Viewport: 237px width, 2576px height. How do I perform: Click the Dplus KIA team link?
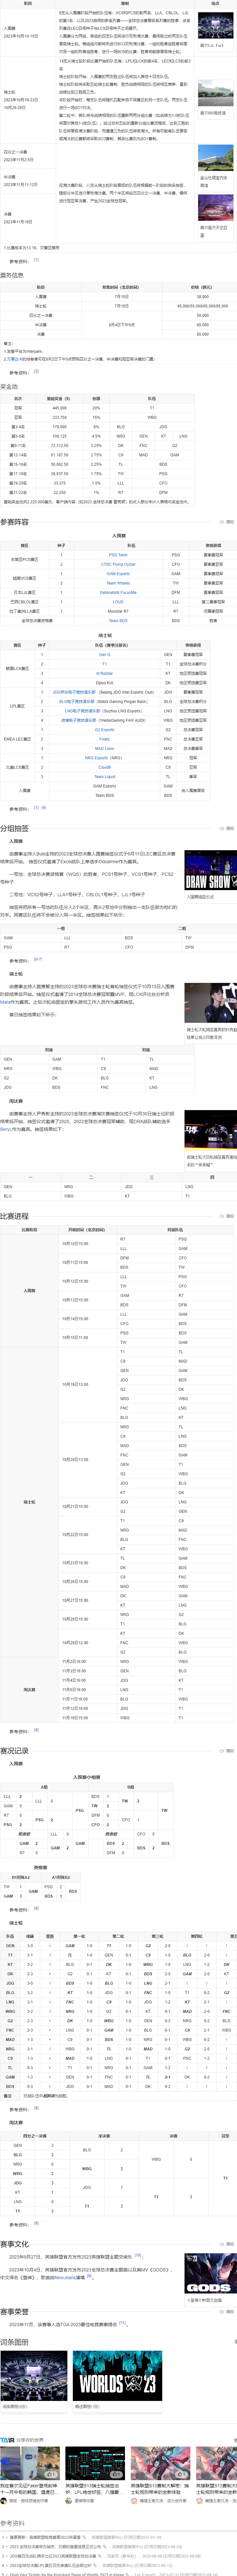pyautogui.click(x=104, y=683)
